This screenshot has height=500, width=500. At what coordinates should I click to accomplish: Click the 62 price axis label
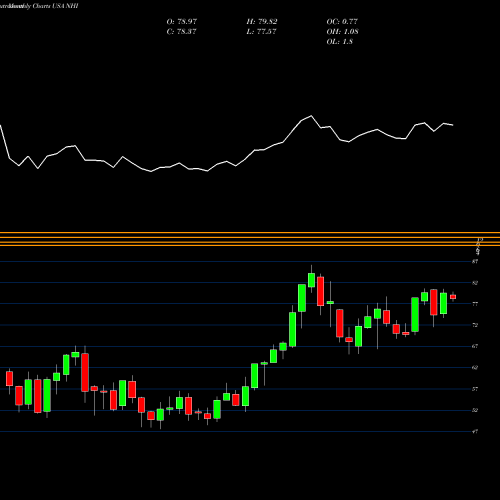pos(475,368)
